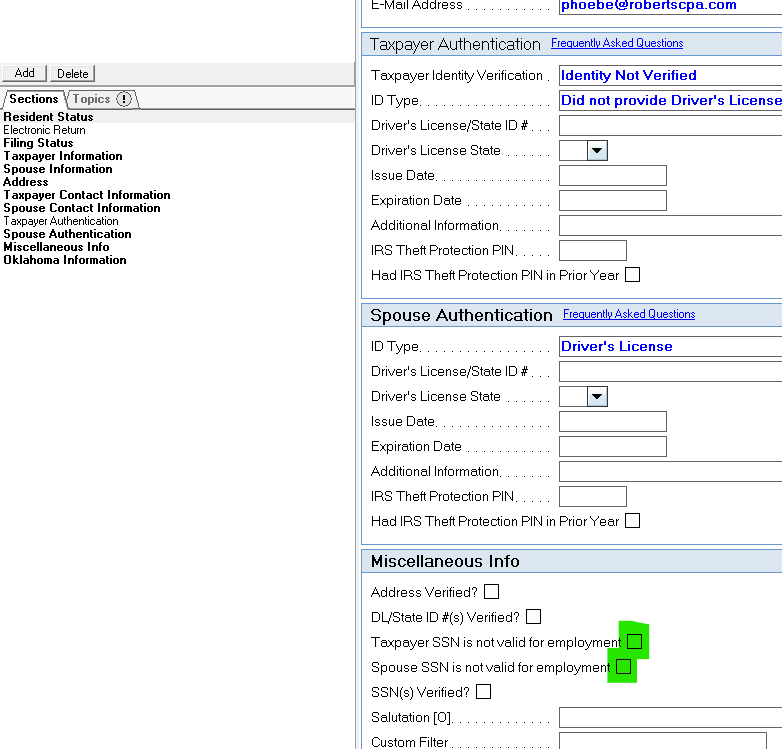Open Spouse Authentication Frequently Asked Questions link
The height and width of the screenshot is (749, 782).
click(x=629, y=314)
